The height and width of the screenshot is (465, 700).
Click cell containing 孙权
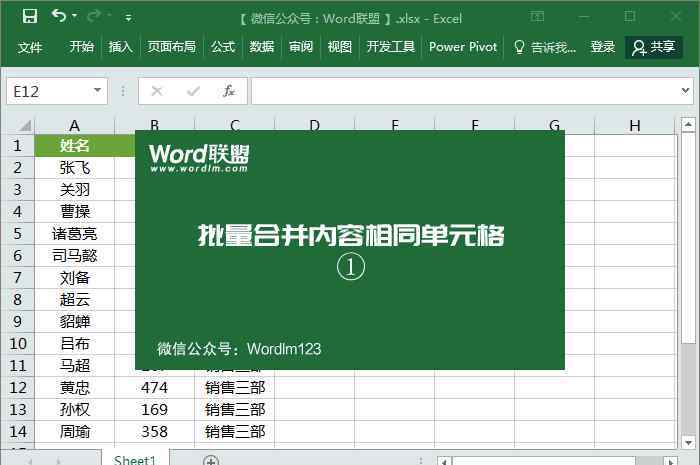tap(75, 410)
